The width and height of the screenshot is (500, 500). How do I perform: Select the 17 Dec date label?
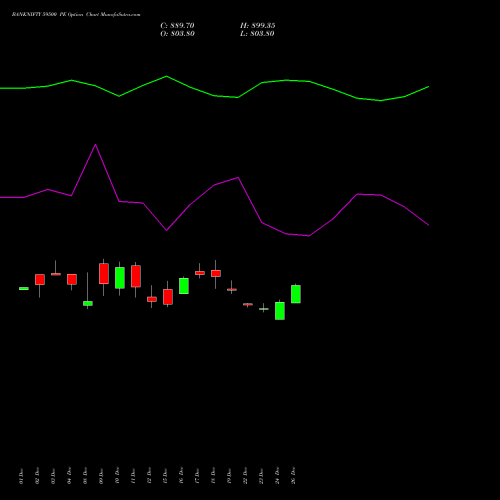pos(197,476)
